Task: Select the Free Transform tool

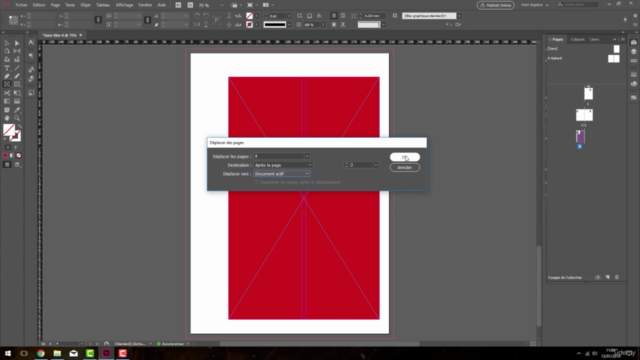Action: click(x=17, y=93)
